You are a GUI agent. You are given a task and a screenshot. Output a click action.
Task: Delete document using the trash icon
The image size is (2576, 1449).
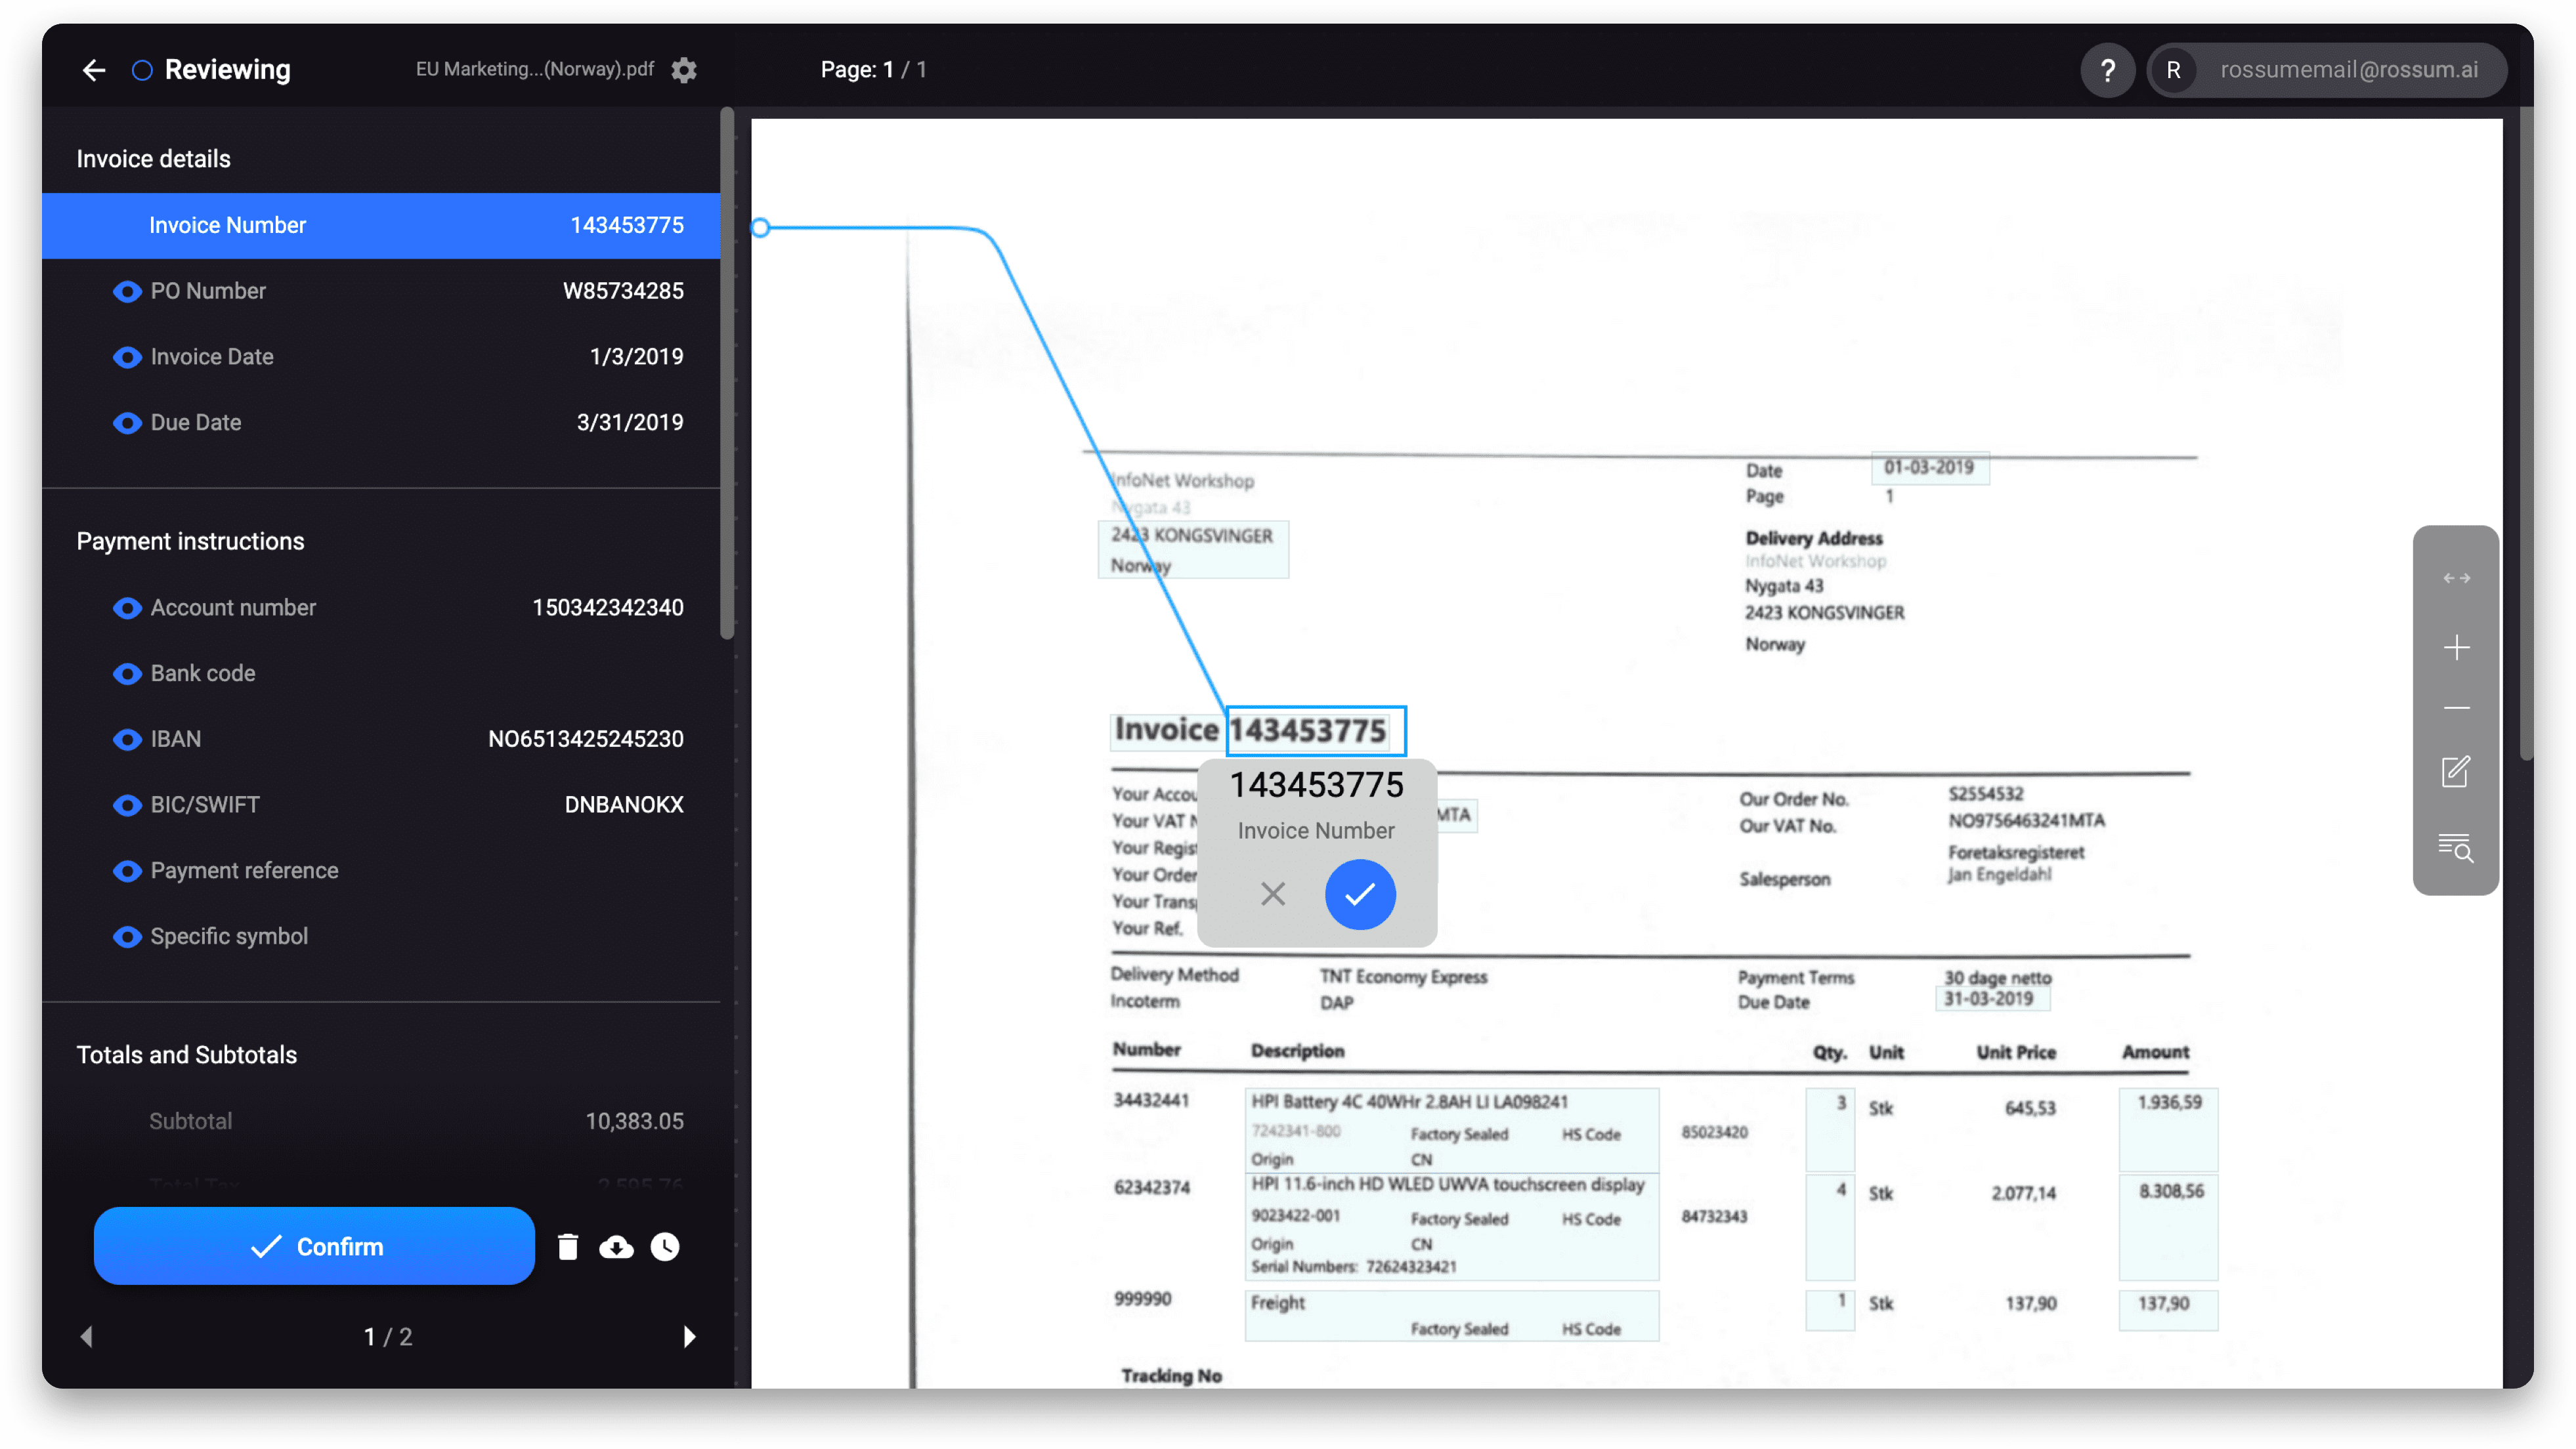[568, 1246]
